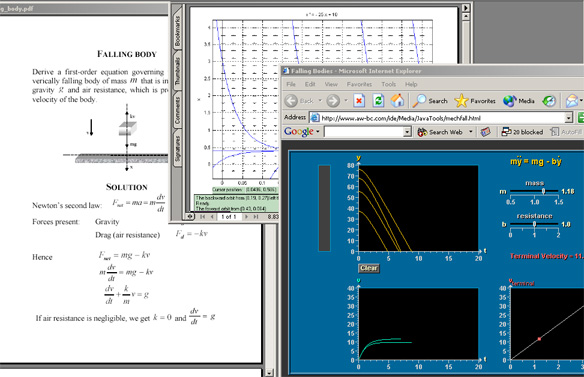Click the 'mÿ = mg - bẏ' equation label
Image resolution: width=584 pixels, height=377 pixels.
(x=536, y=161)
